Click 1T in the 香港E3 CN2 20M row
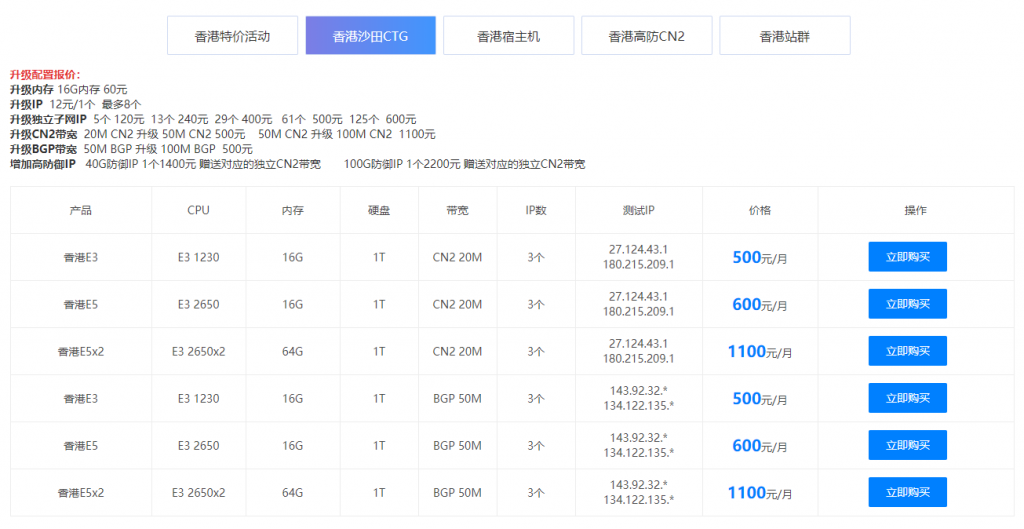This screenshot has height=529, width=1024. 379,257
